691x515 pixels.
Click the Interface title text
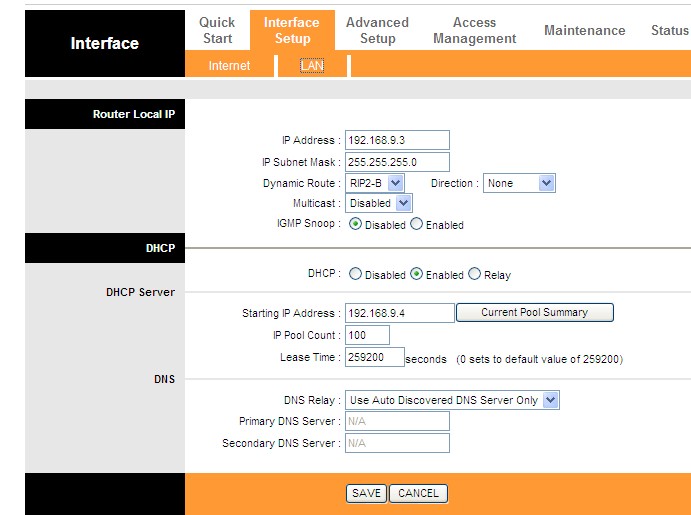click(x=105, y=43)
